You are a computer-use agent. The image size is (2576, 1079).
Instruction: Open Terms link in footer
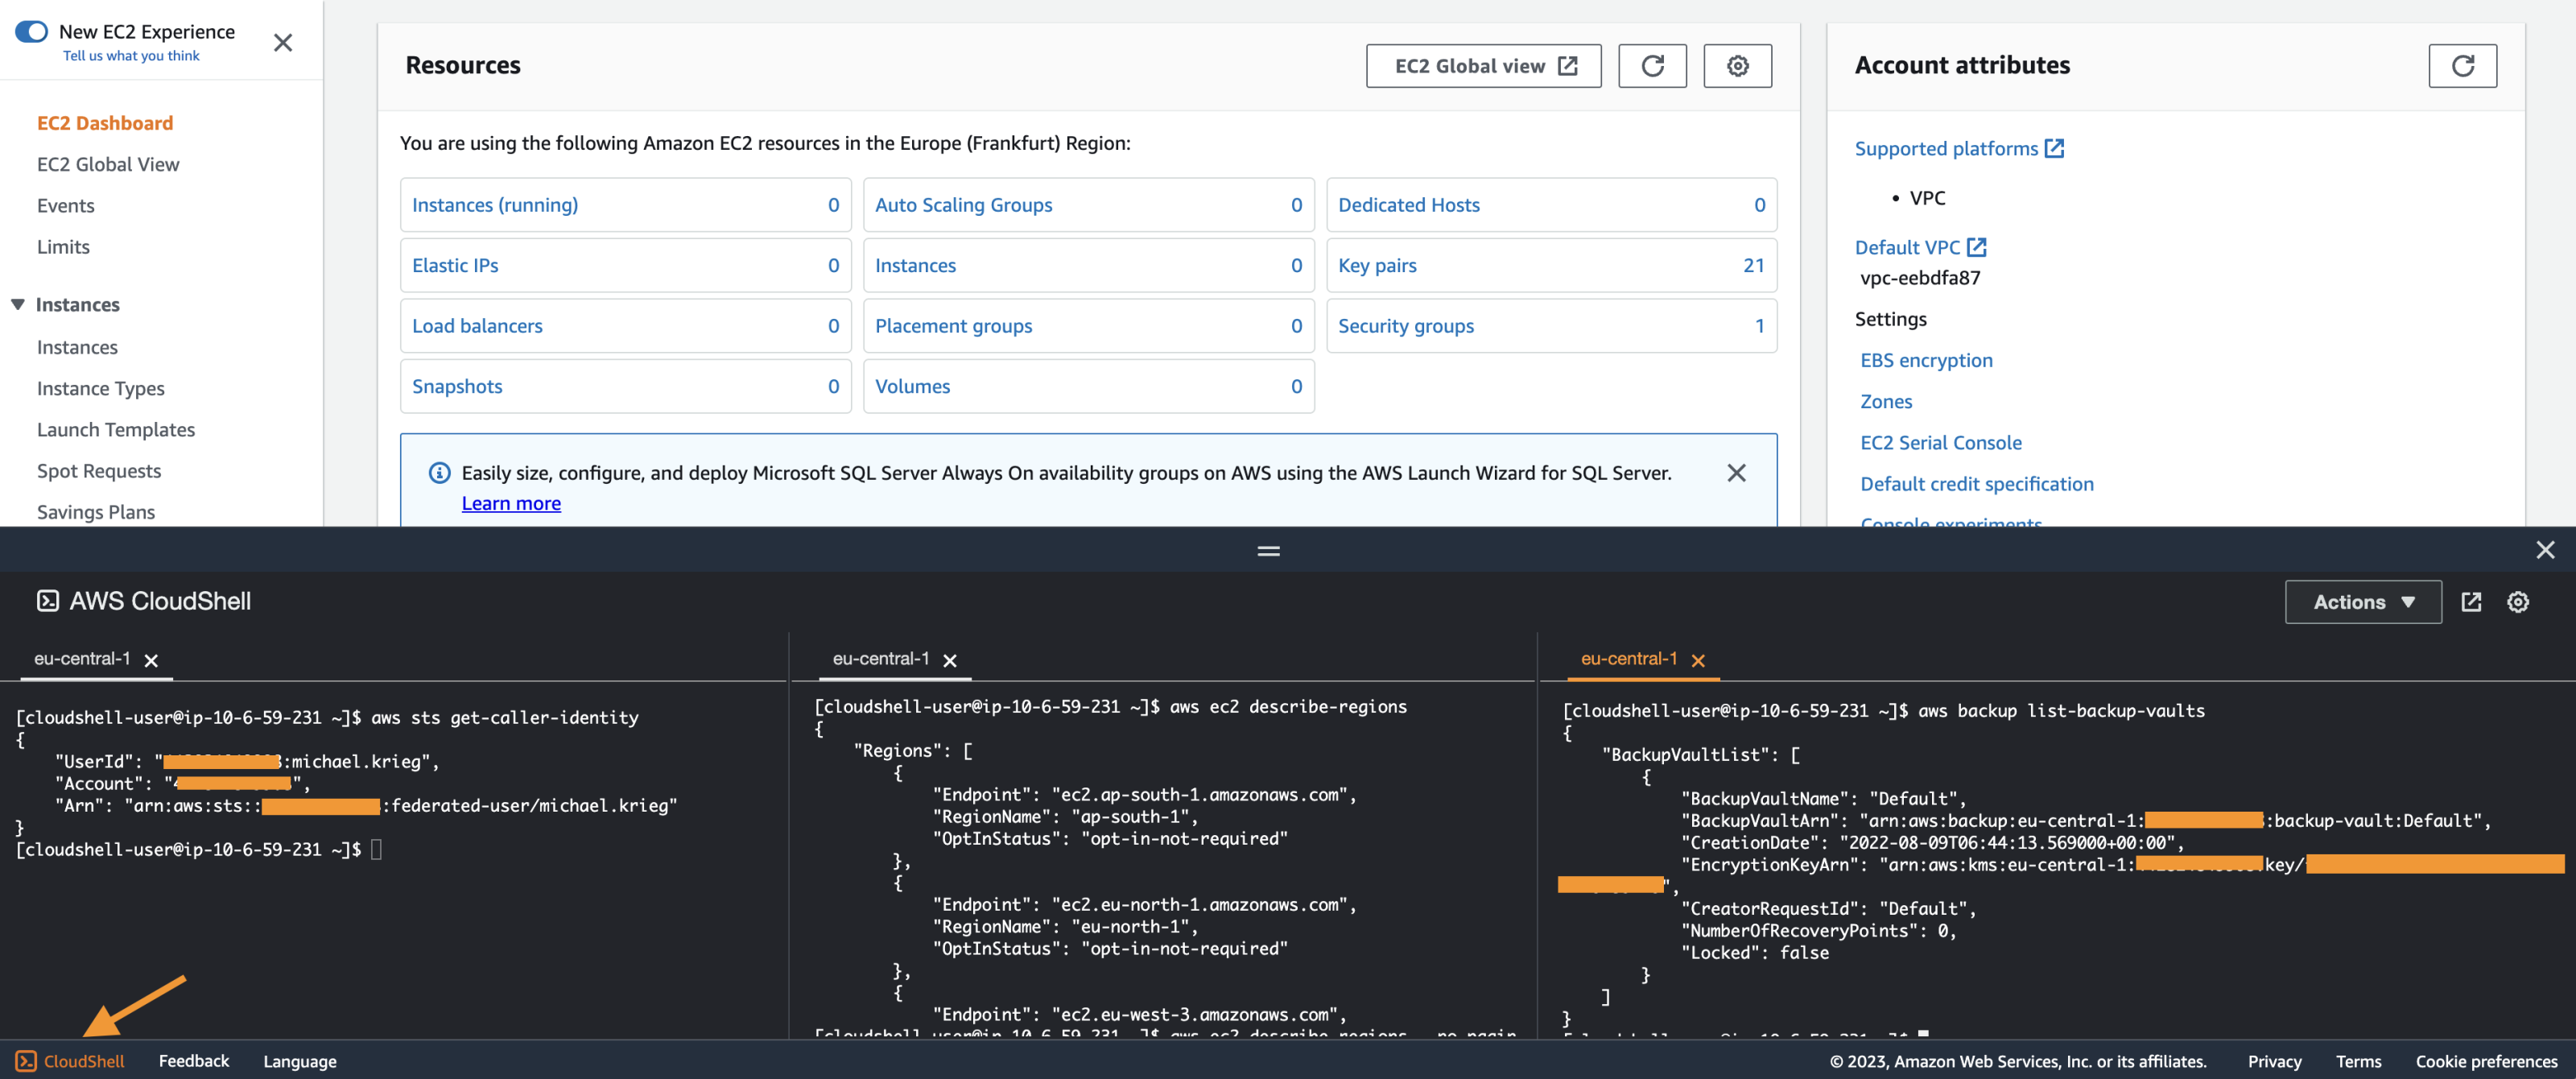point(2358,1061)
